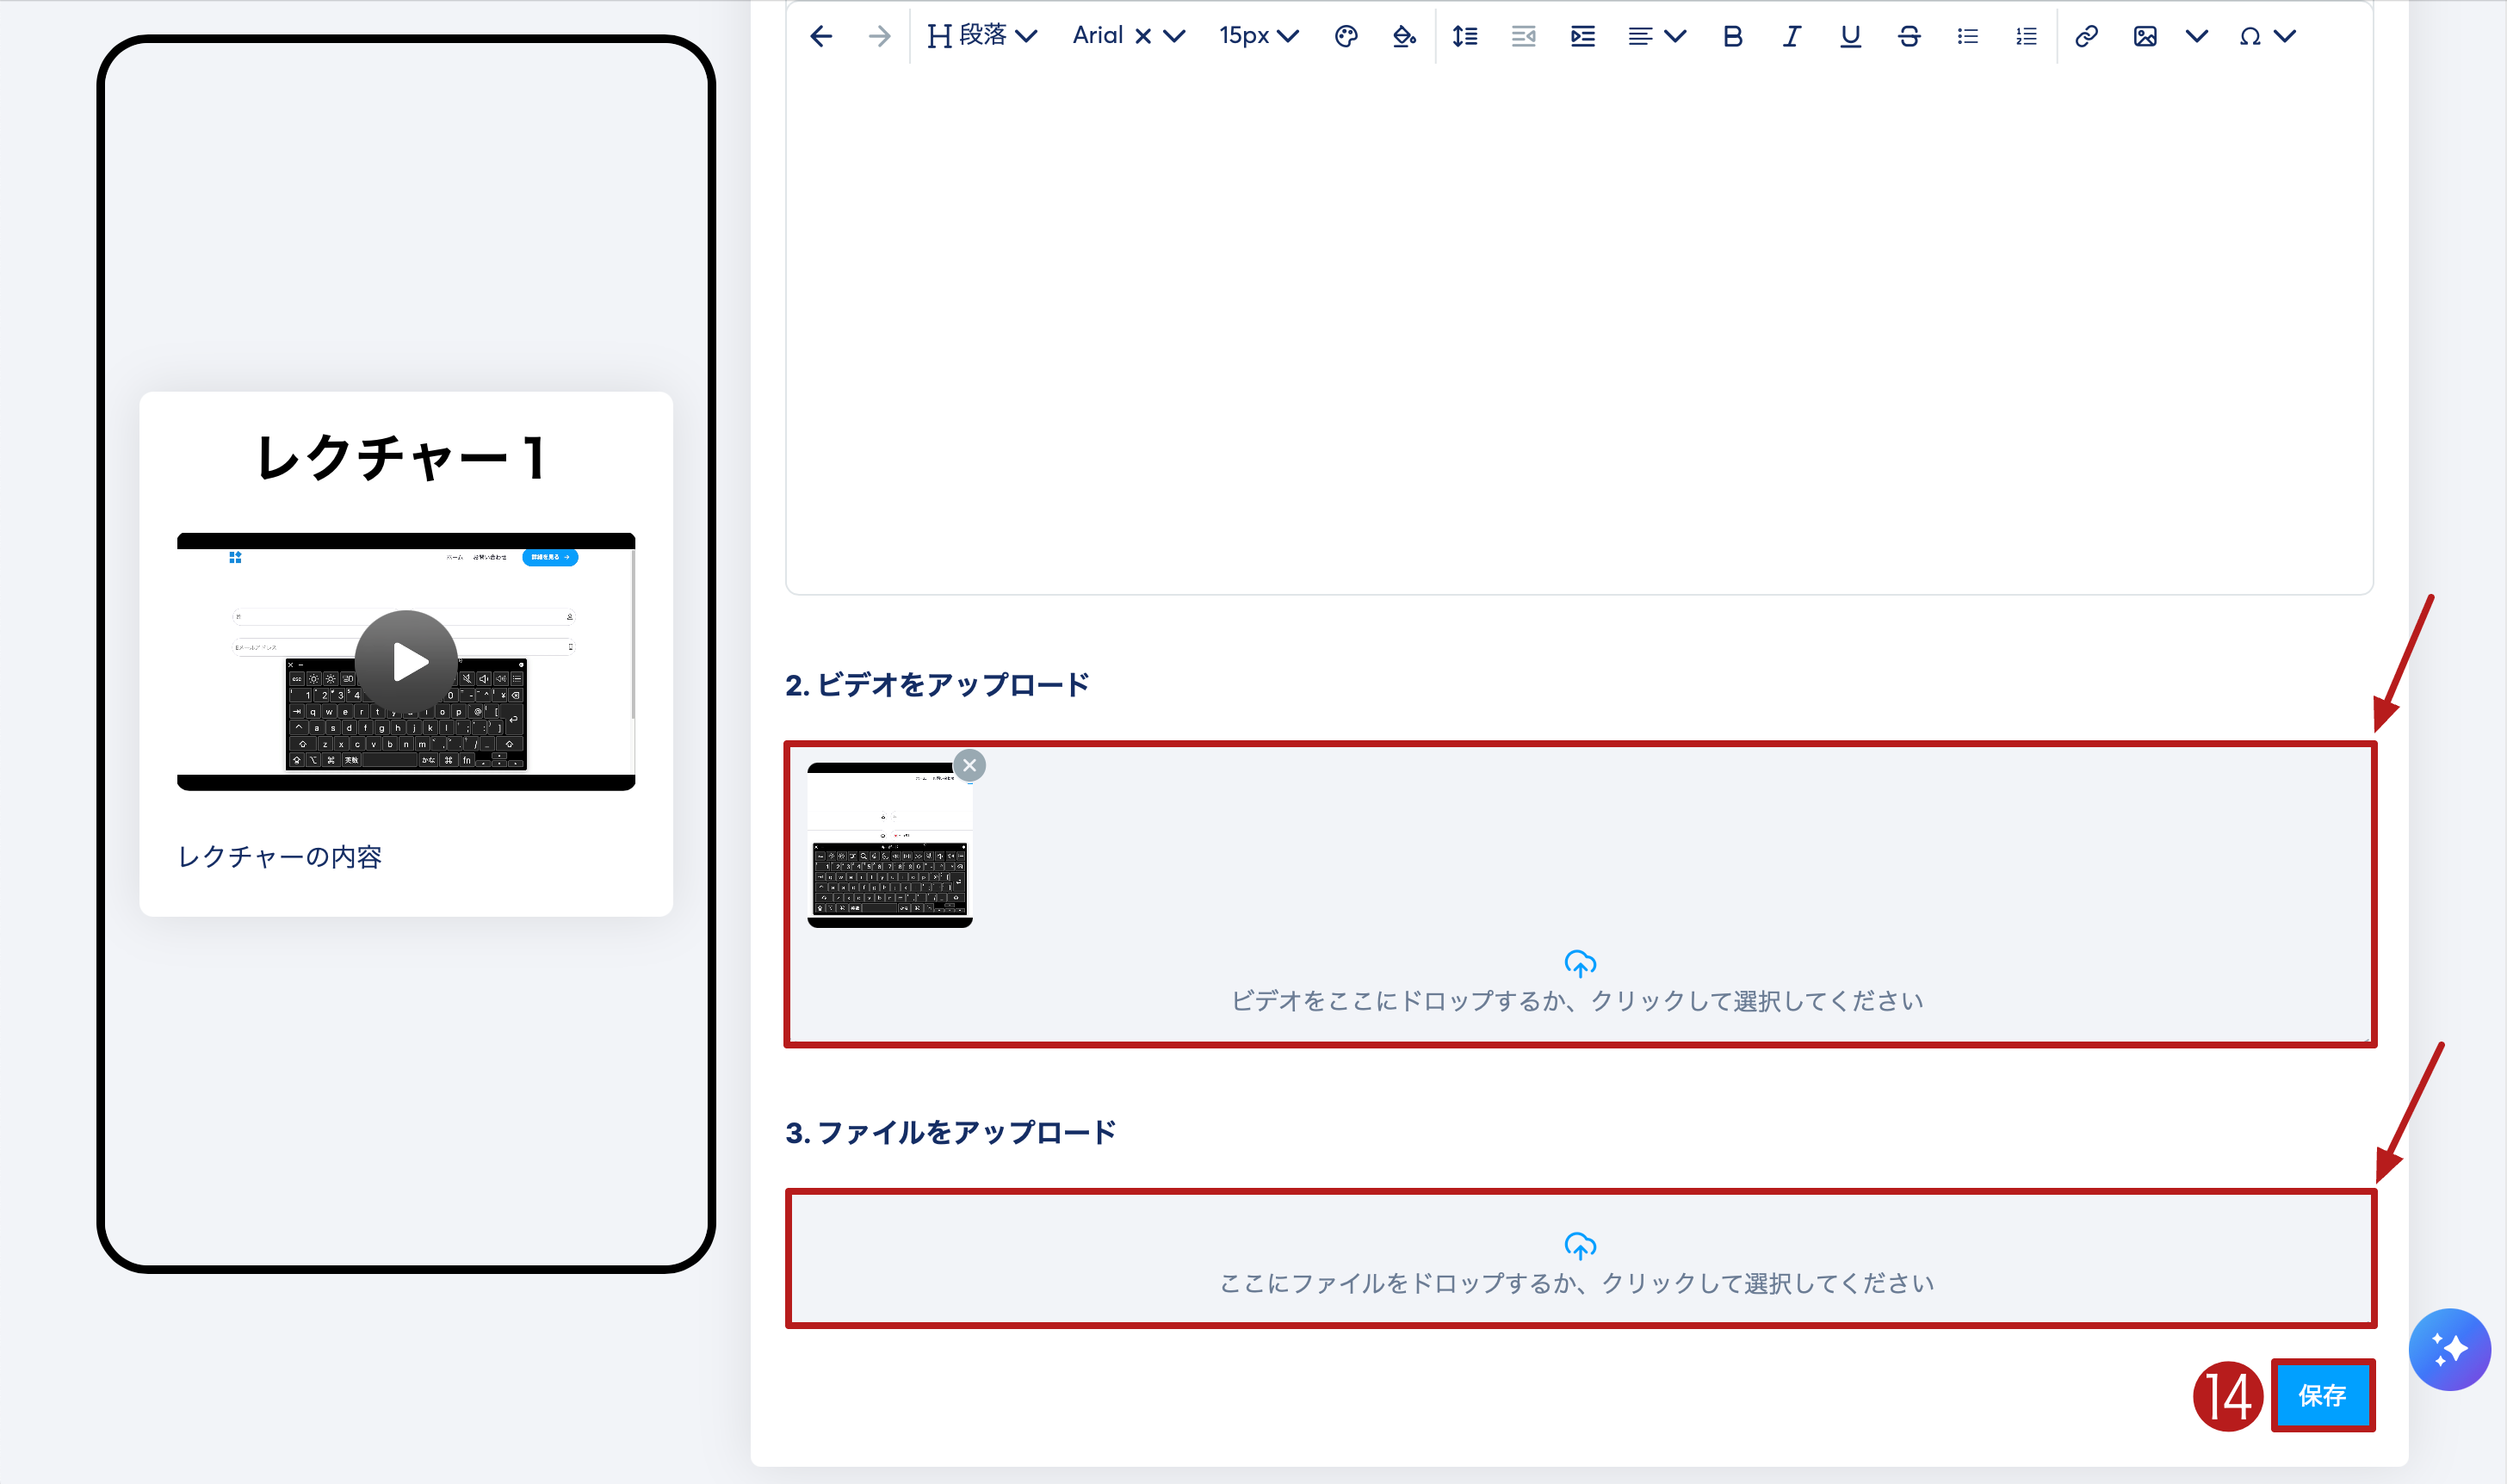Open the text color palette icon

(1346, 37)
